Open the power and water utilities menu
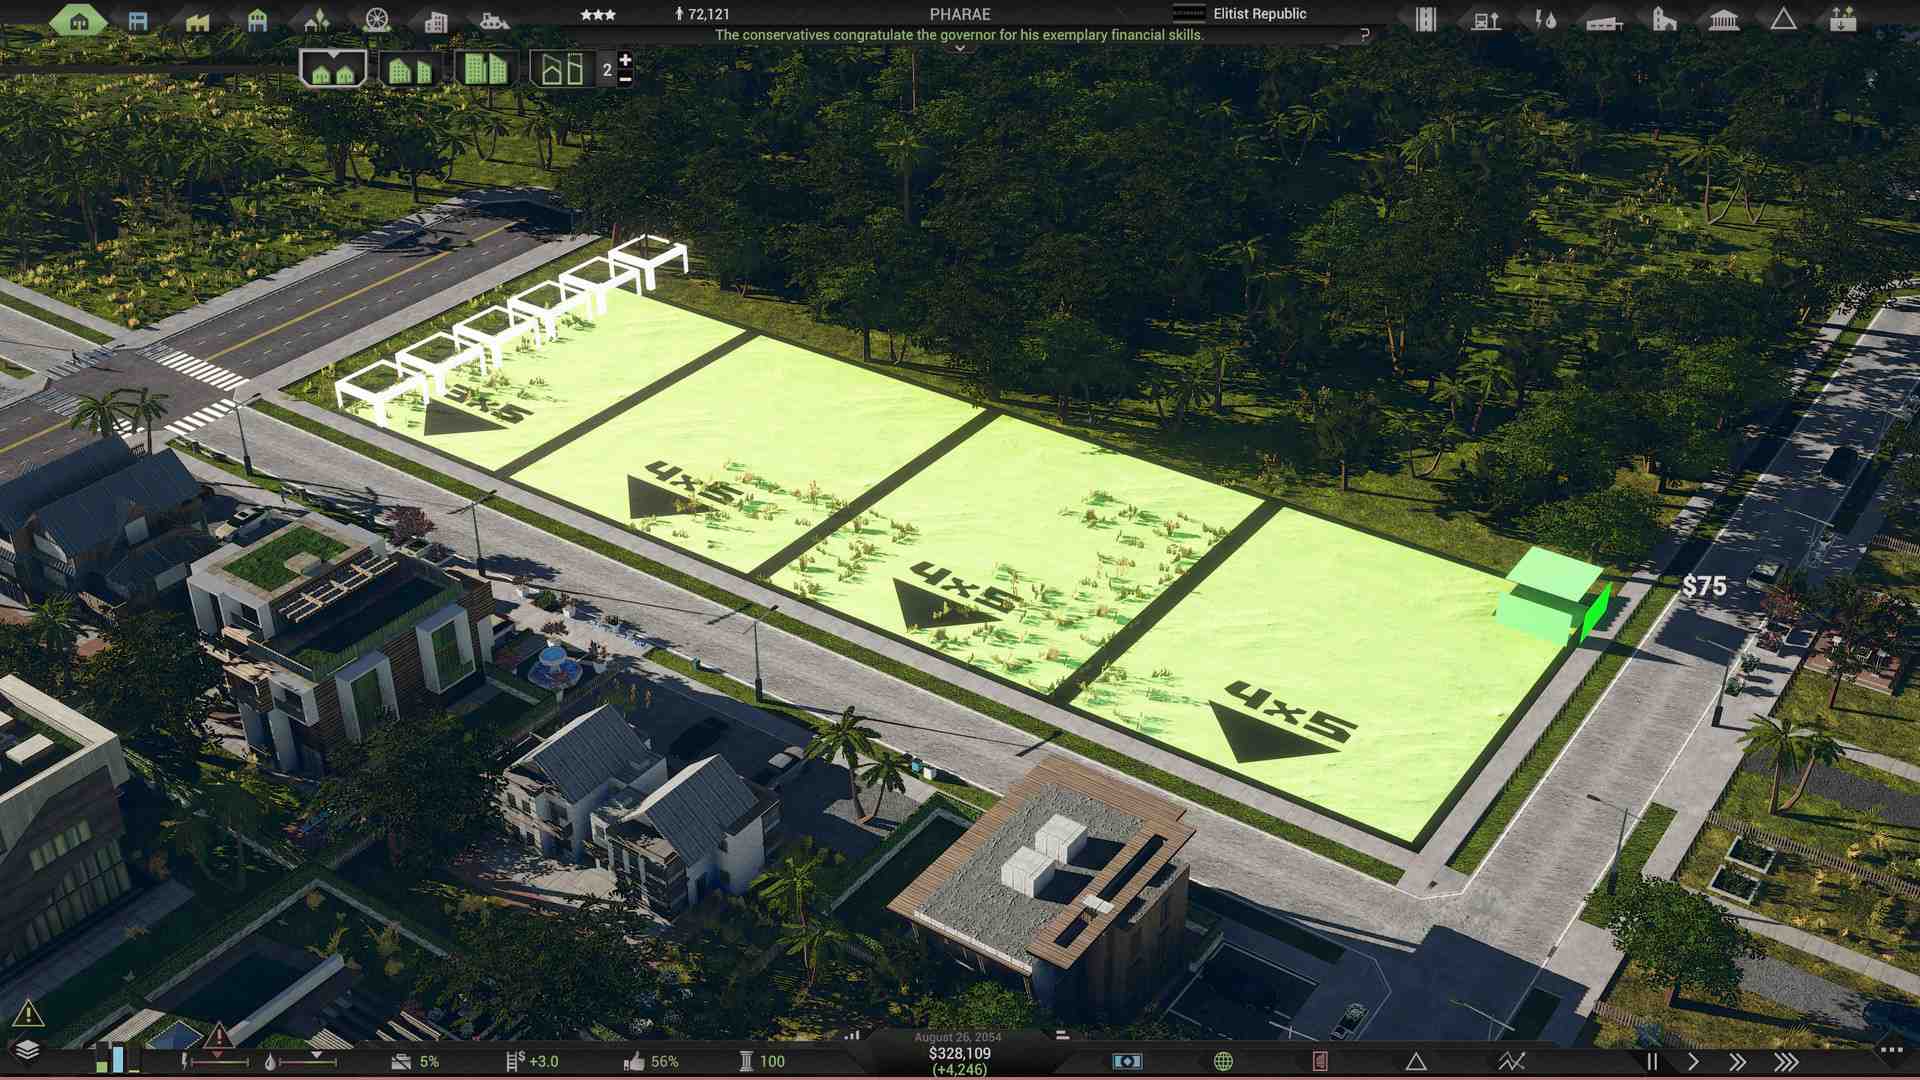 tap(1546, 18)
